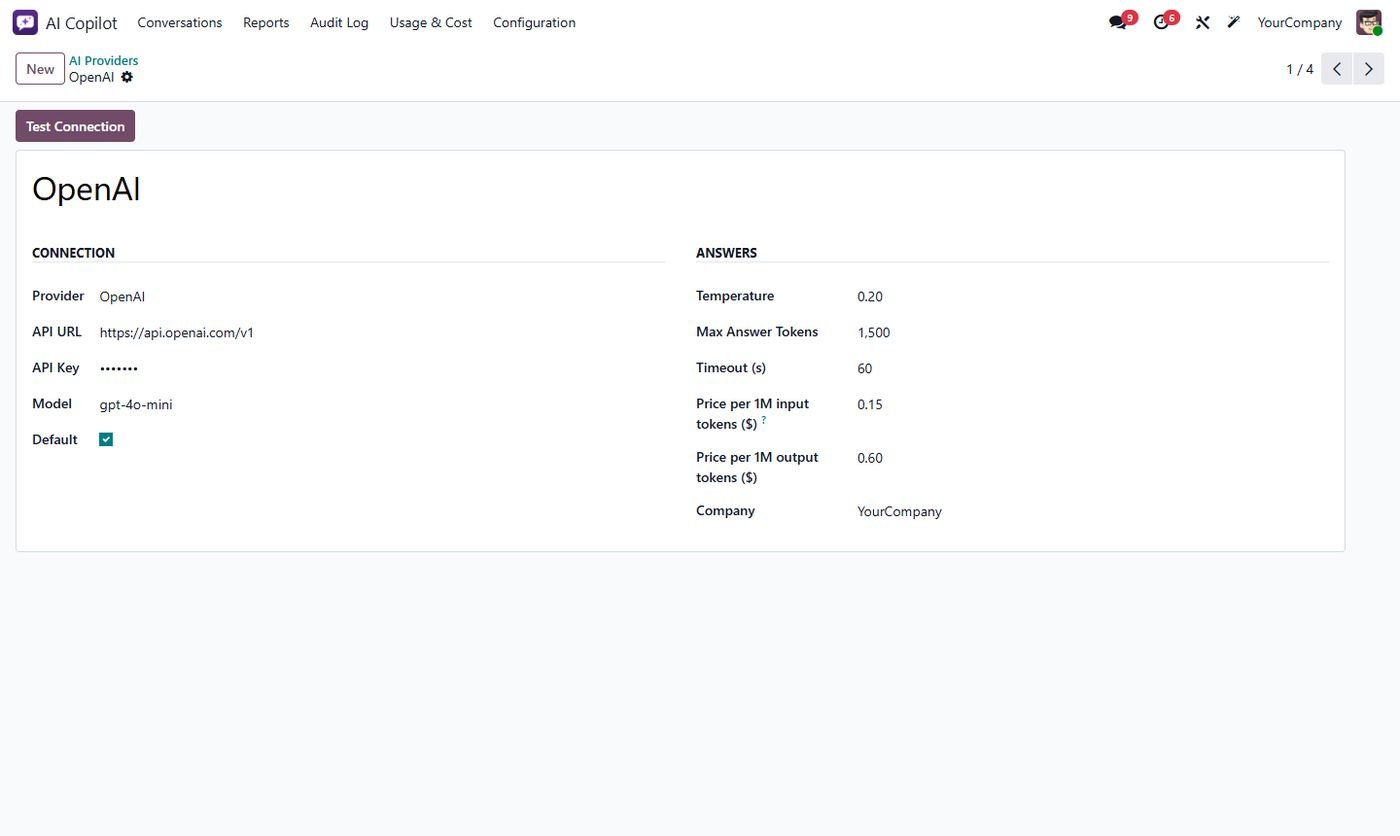
Task: Click the Test Connection button
Action: 75,126
